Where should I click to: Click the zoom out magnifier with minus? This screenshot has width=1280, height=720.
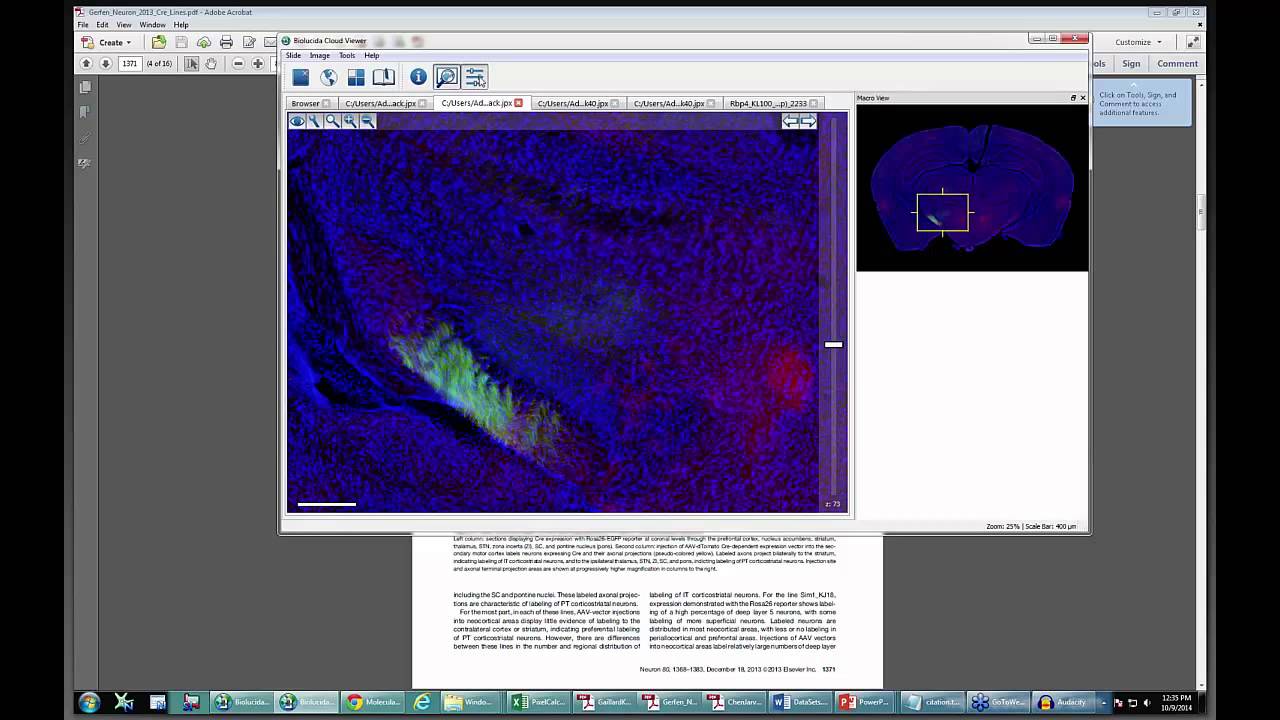368,121
